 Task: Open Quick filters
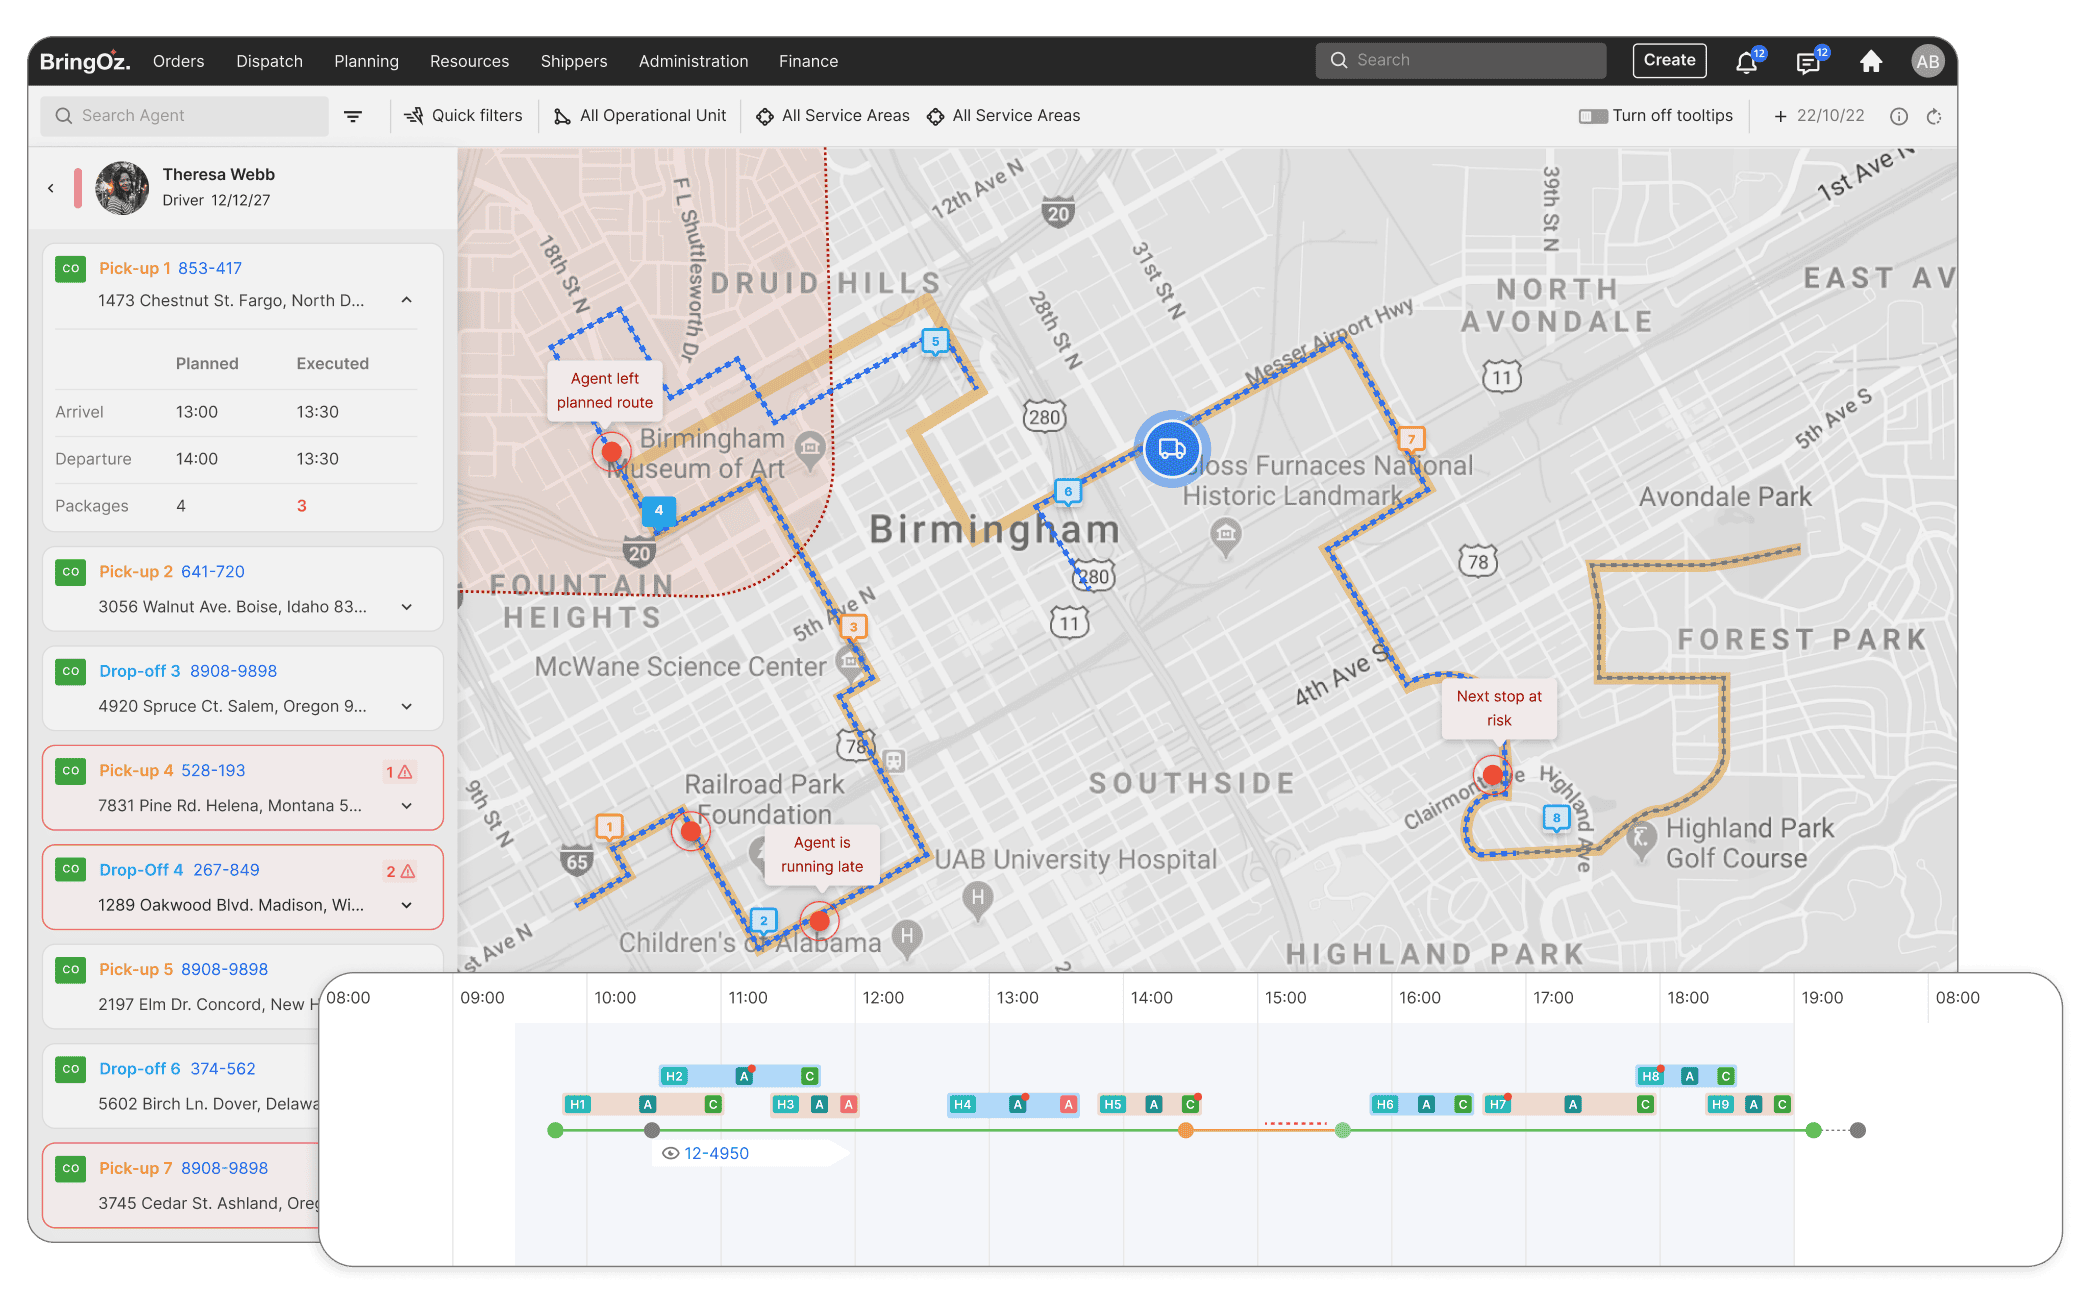463,116
